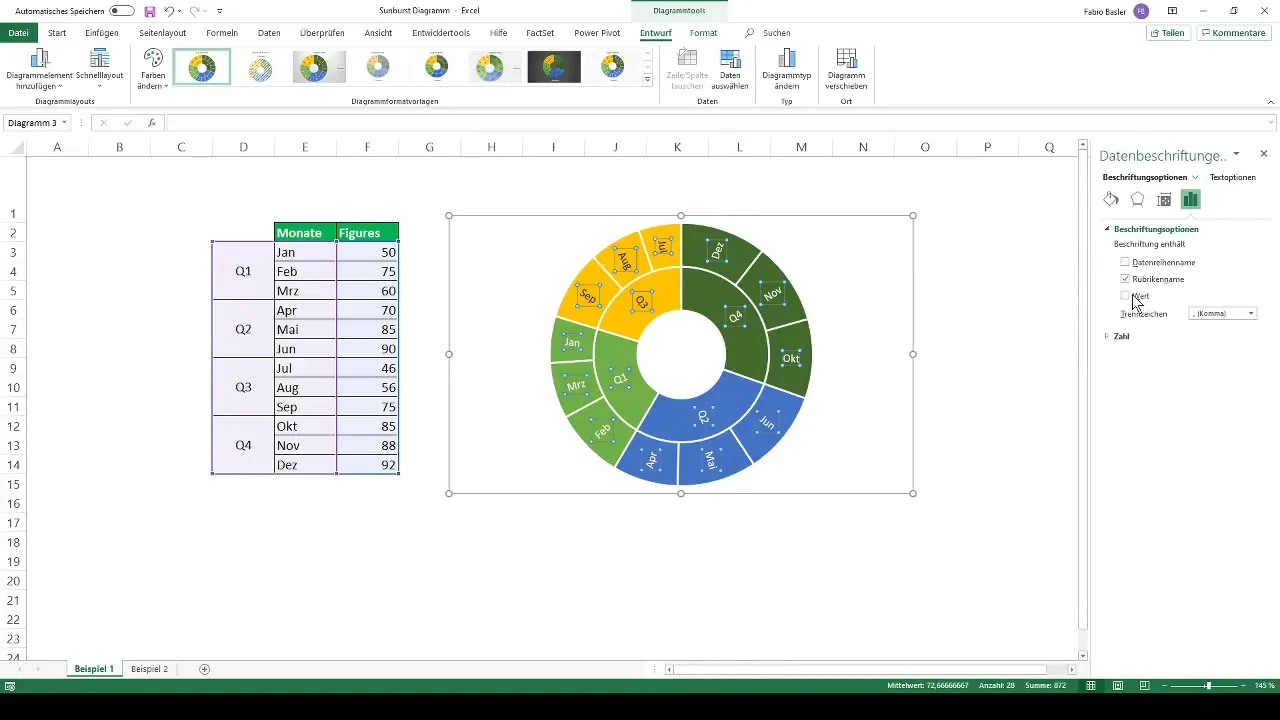The height and width of the screenshot is (720, 1280).
Task: Switch to Normal view in status bar
Action: pos(1091,685)
